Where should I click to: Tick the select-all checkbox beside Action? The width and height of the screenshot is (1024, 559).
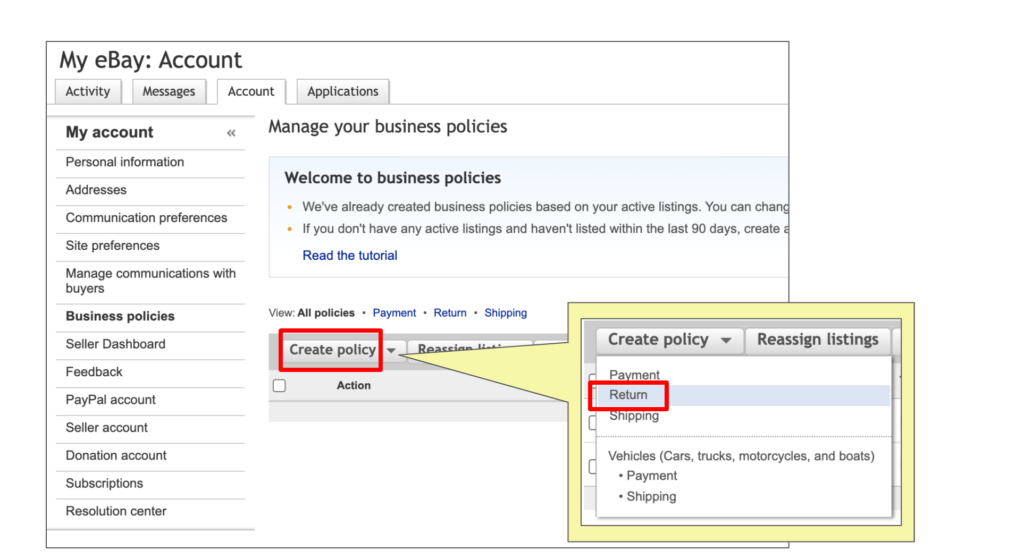pyautogui.click(x=280, y=386)
